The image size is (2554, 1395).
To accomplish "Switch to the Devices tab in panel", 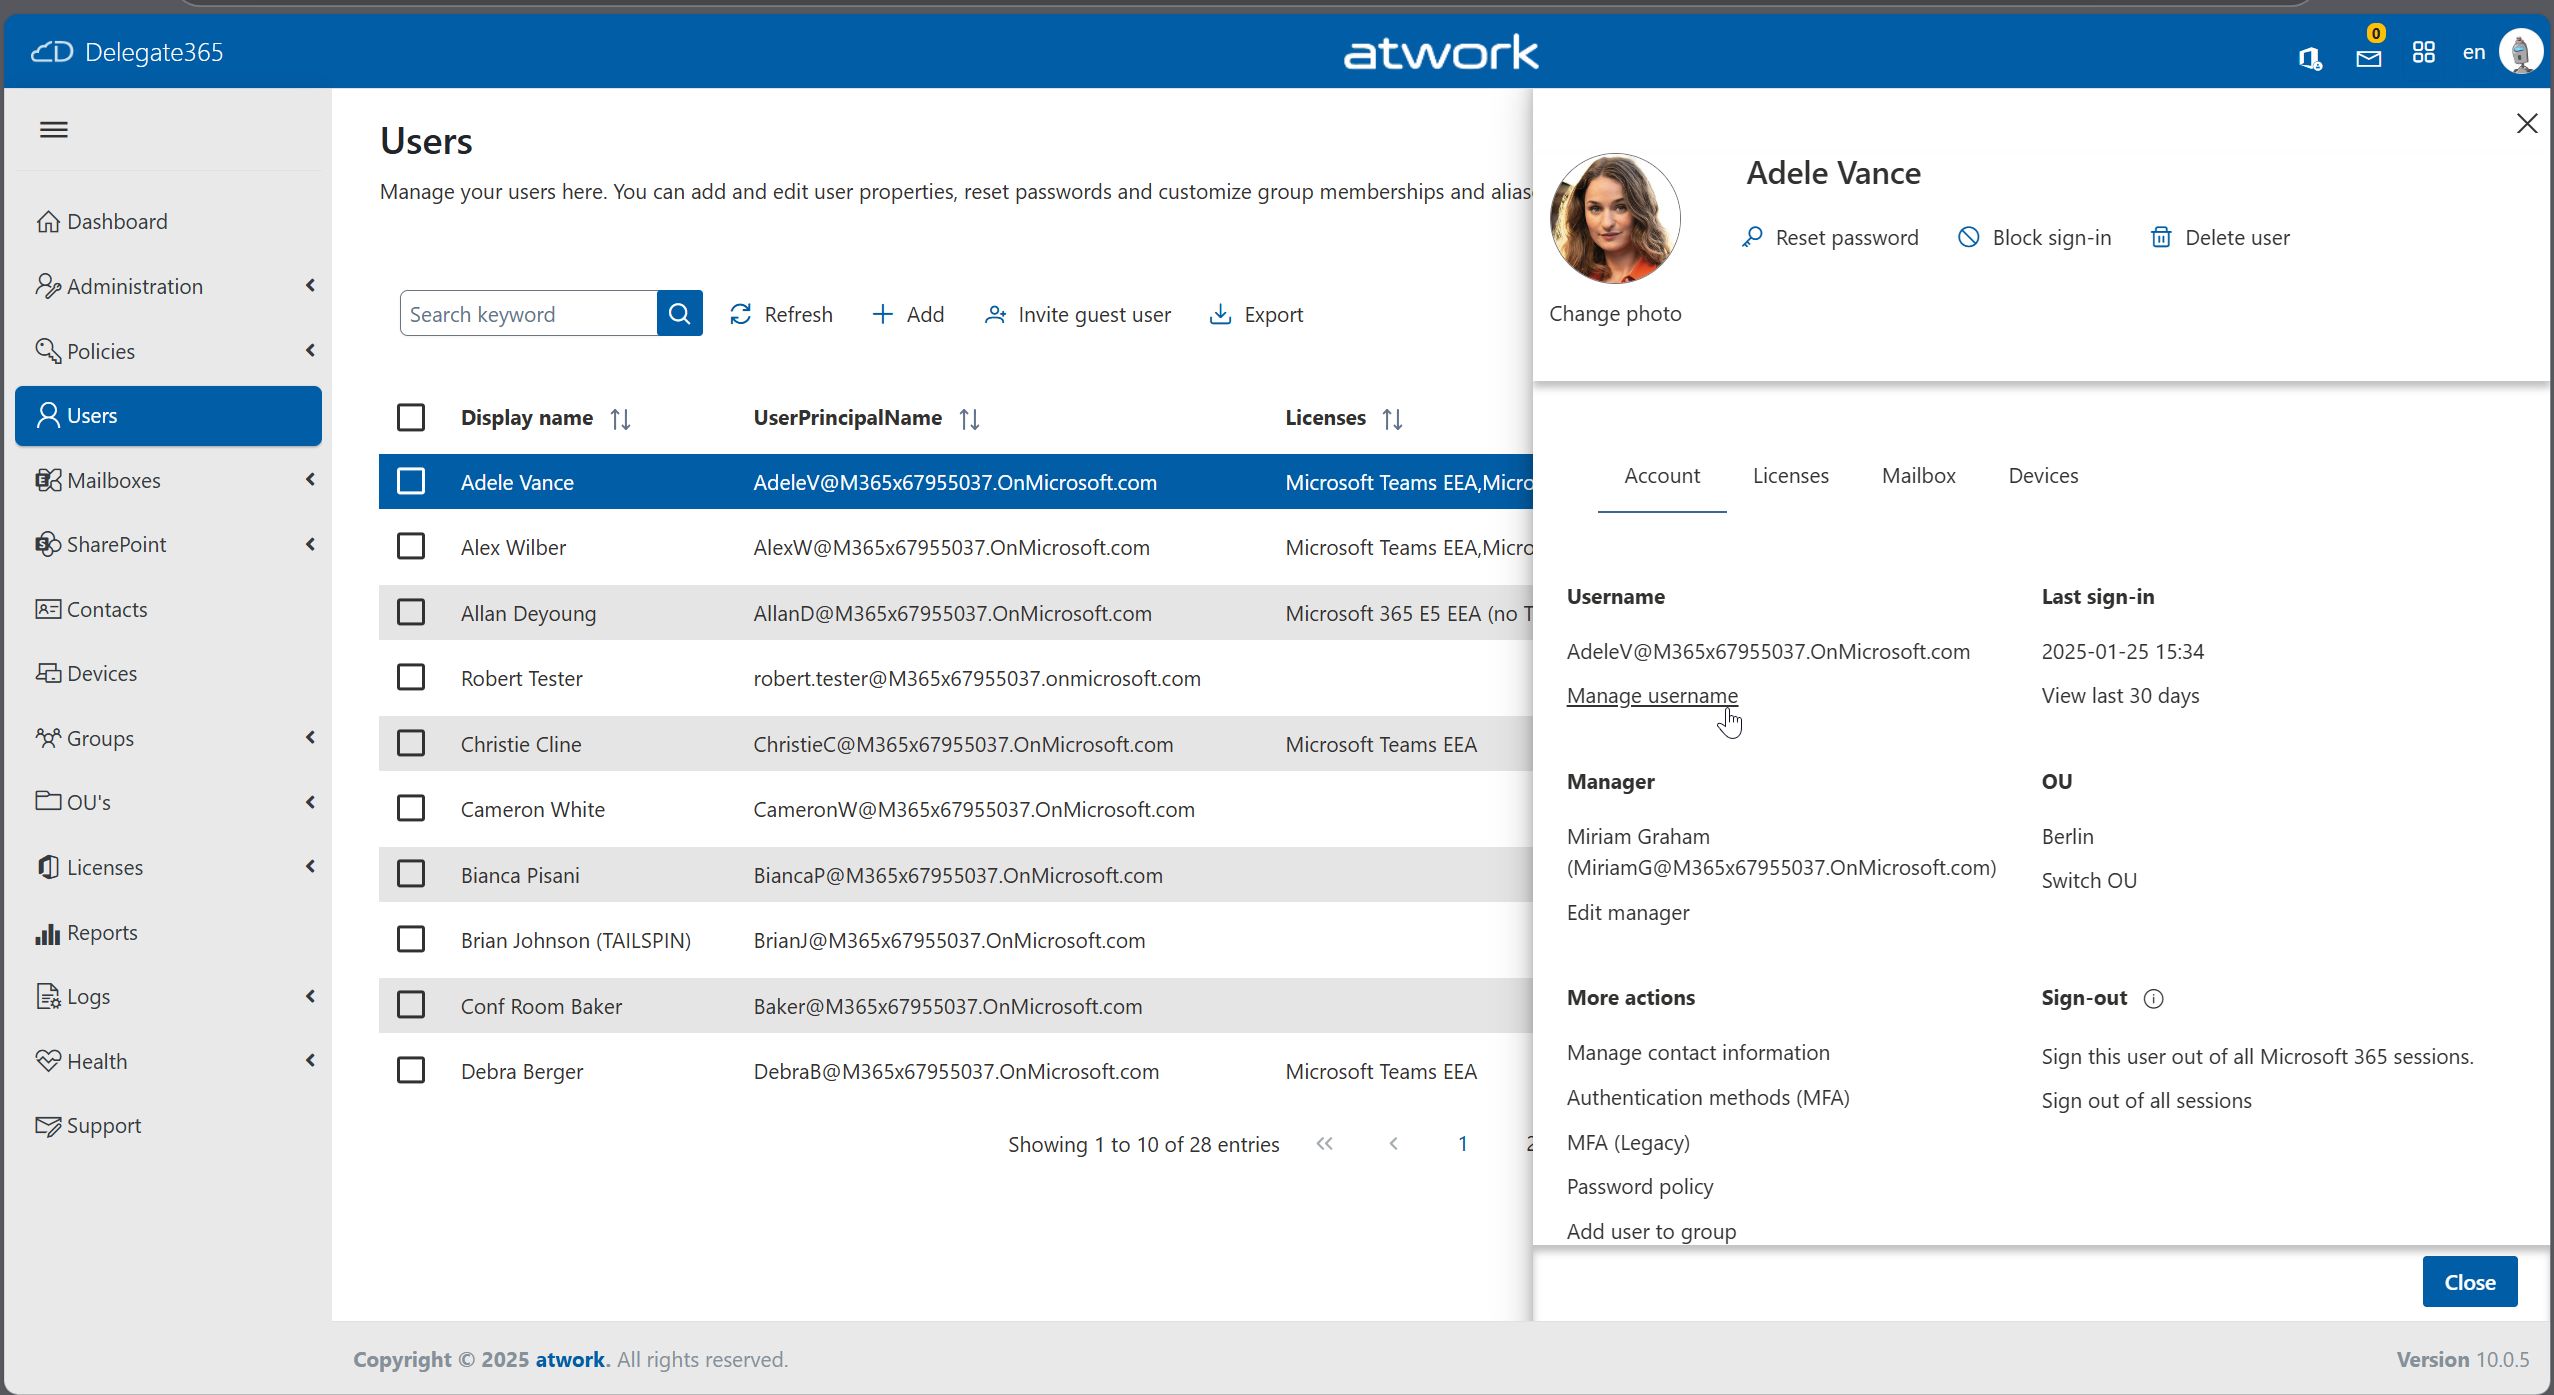I will [2043, 476].
